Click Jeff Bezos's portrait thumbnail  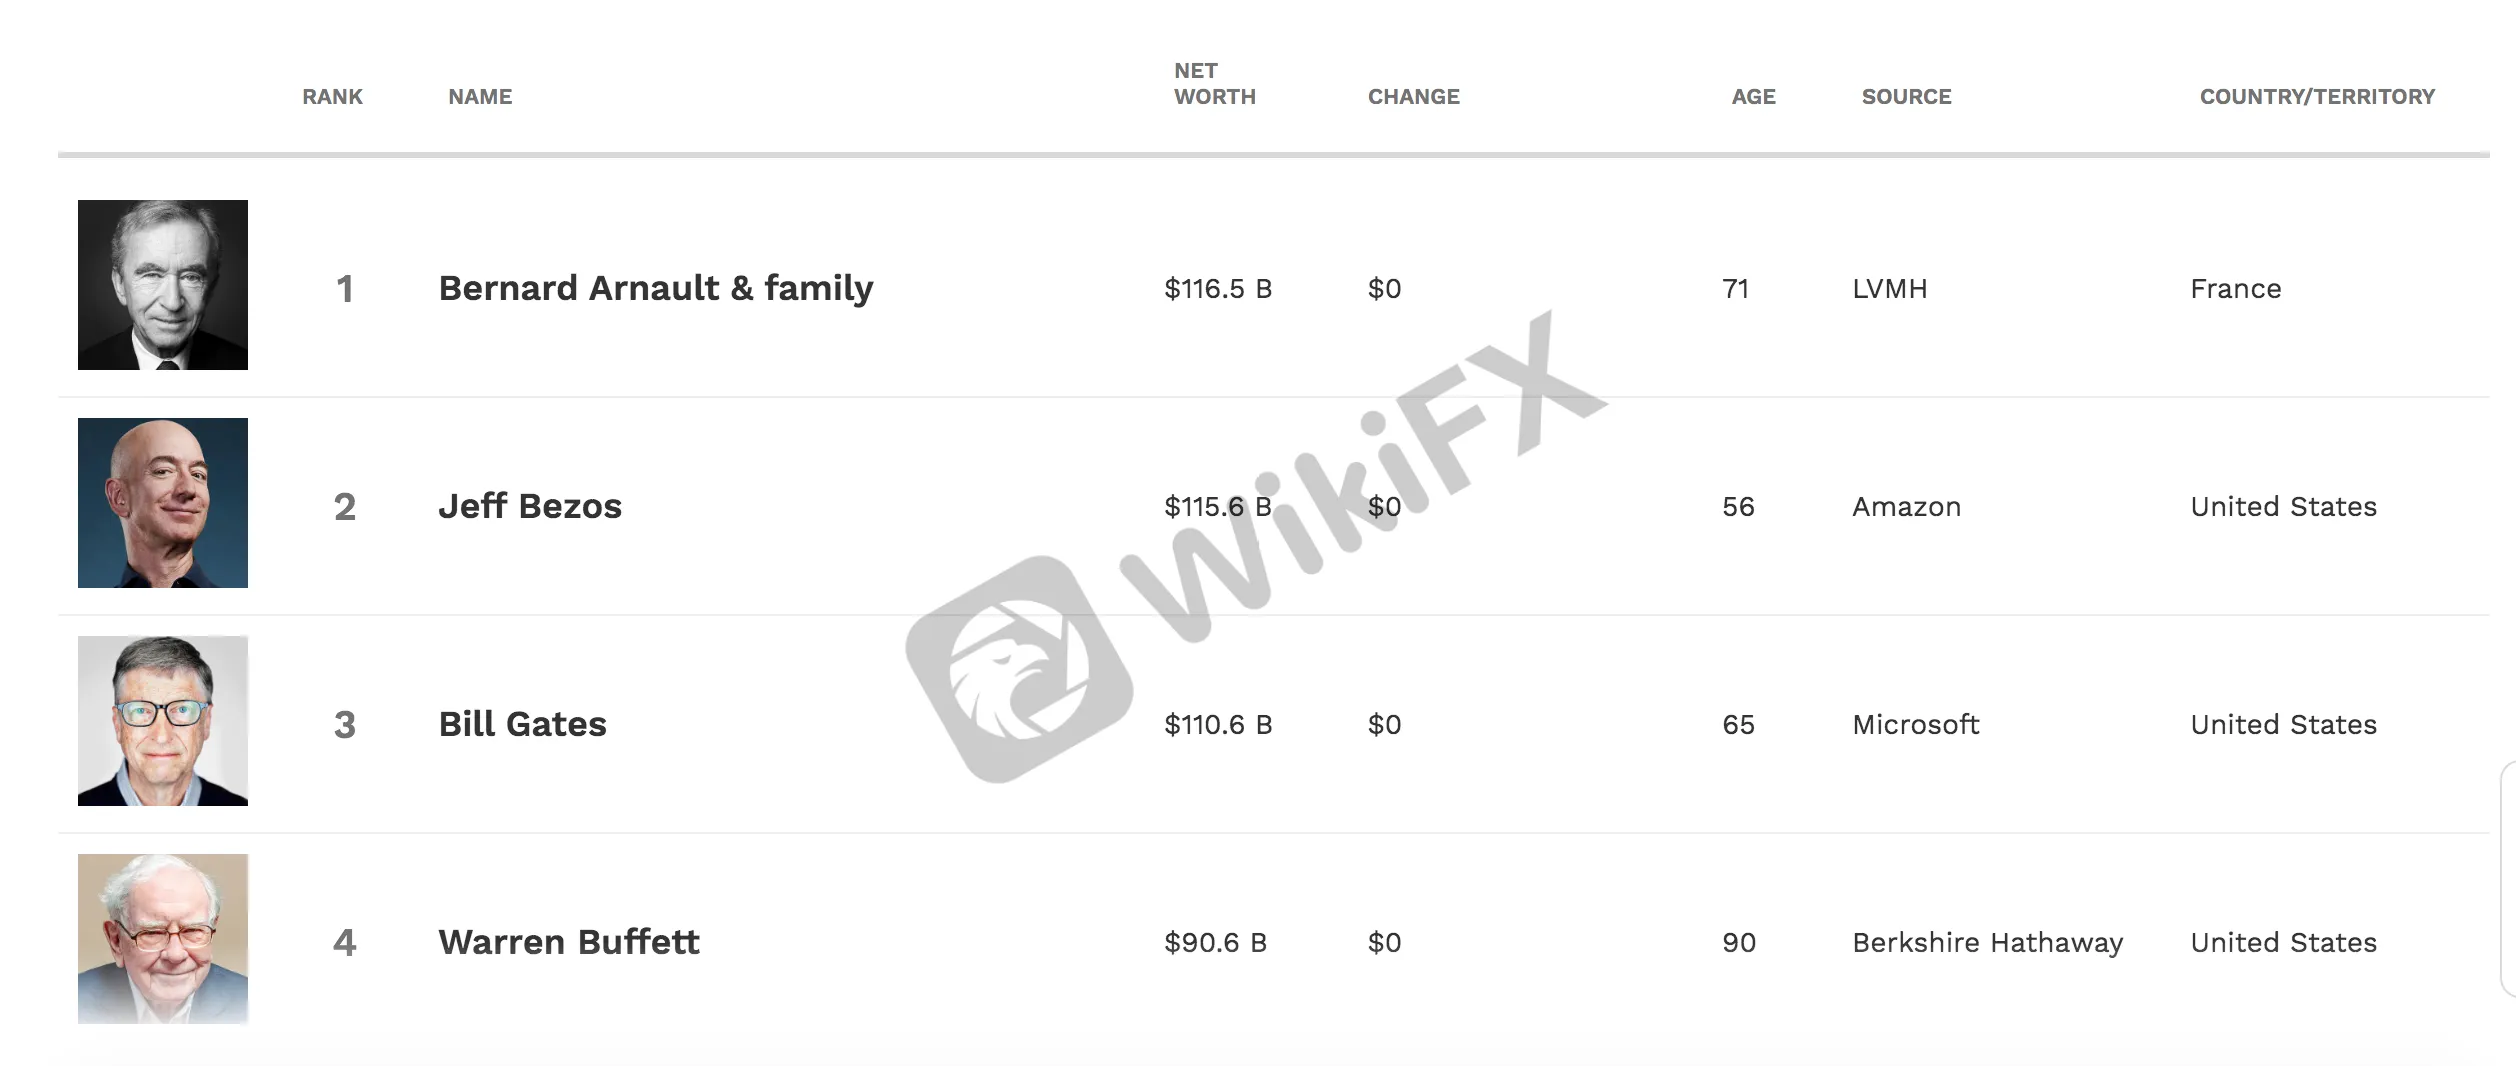pos(163,503)
